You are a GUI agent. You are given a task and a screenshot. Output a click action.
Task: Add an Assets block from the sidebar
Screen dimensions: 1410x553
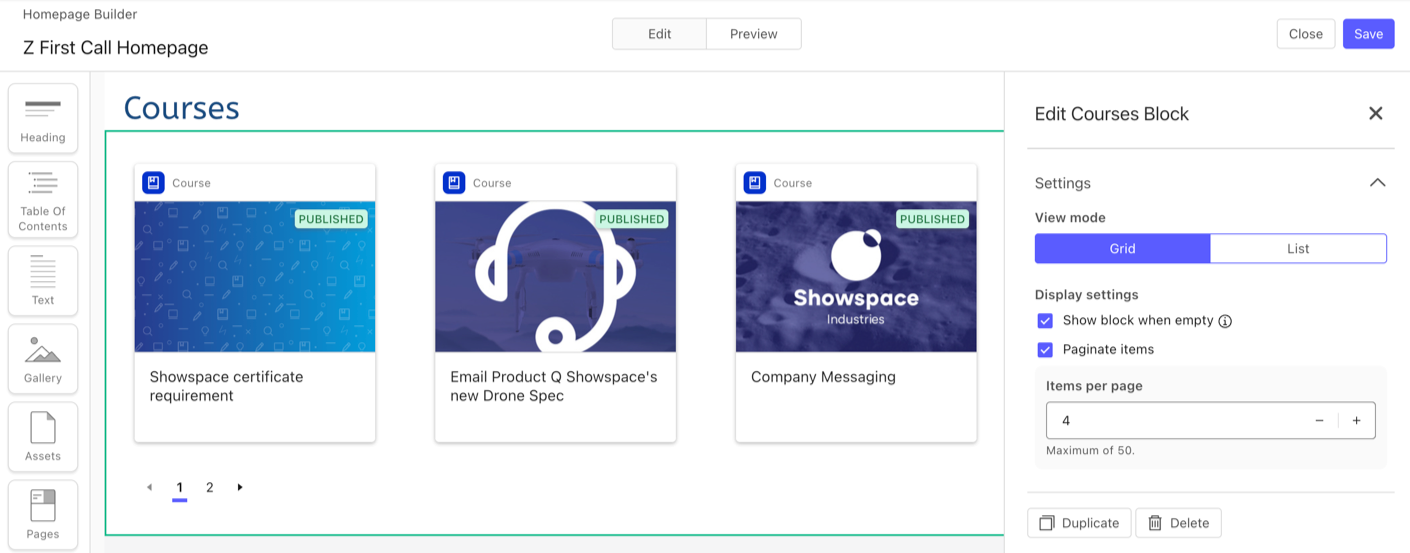[43, 437]
